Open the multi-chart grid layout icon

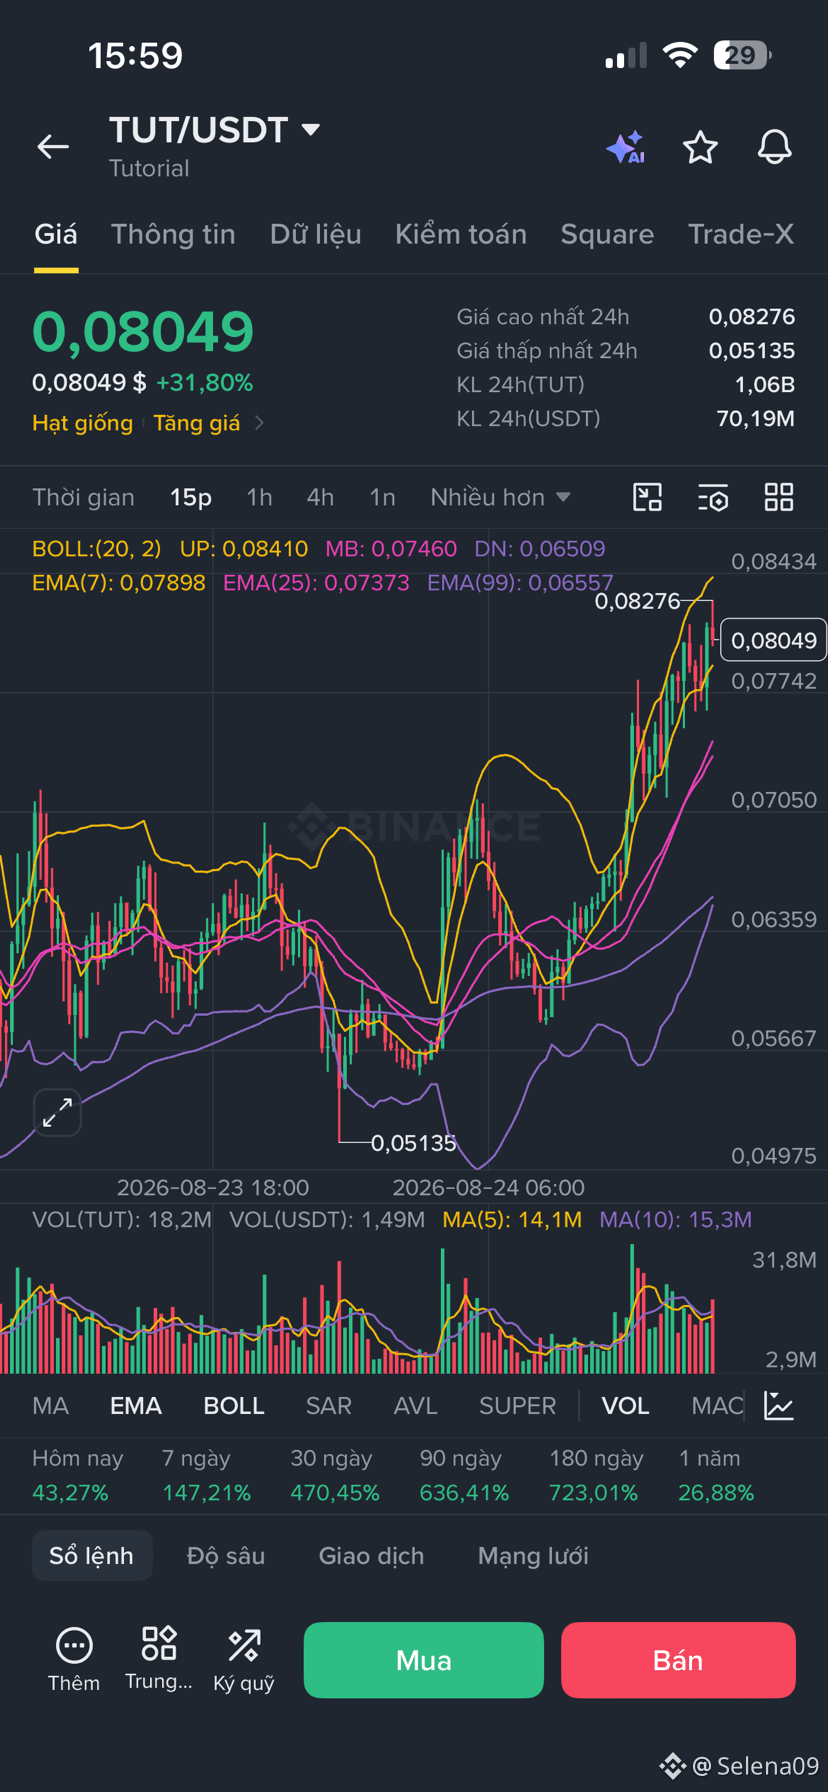click(x=778, y=497)
